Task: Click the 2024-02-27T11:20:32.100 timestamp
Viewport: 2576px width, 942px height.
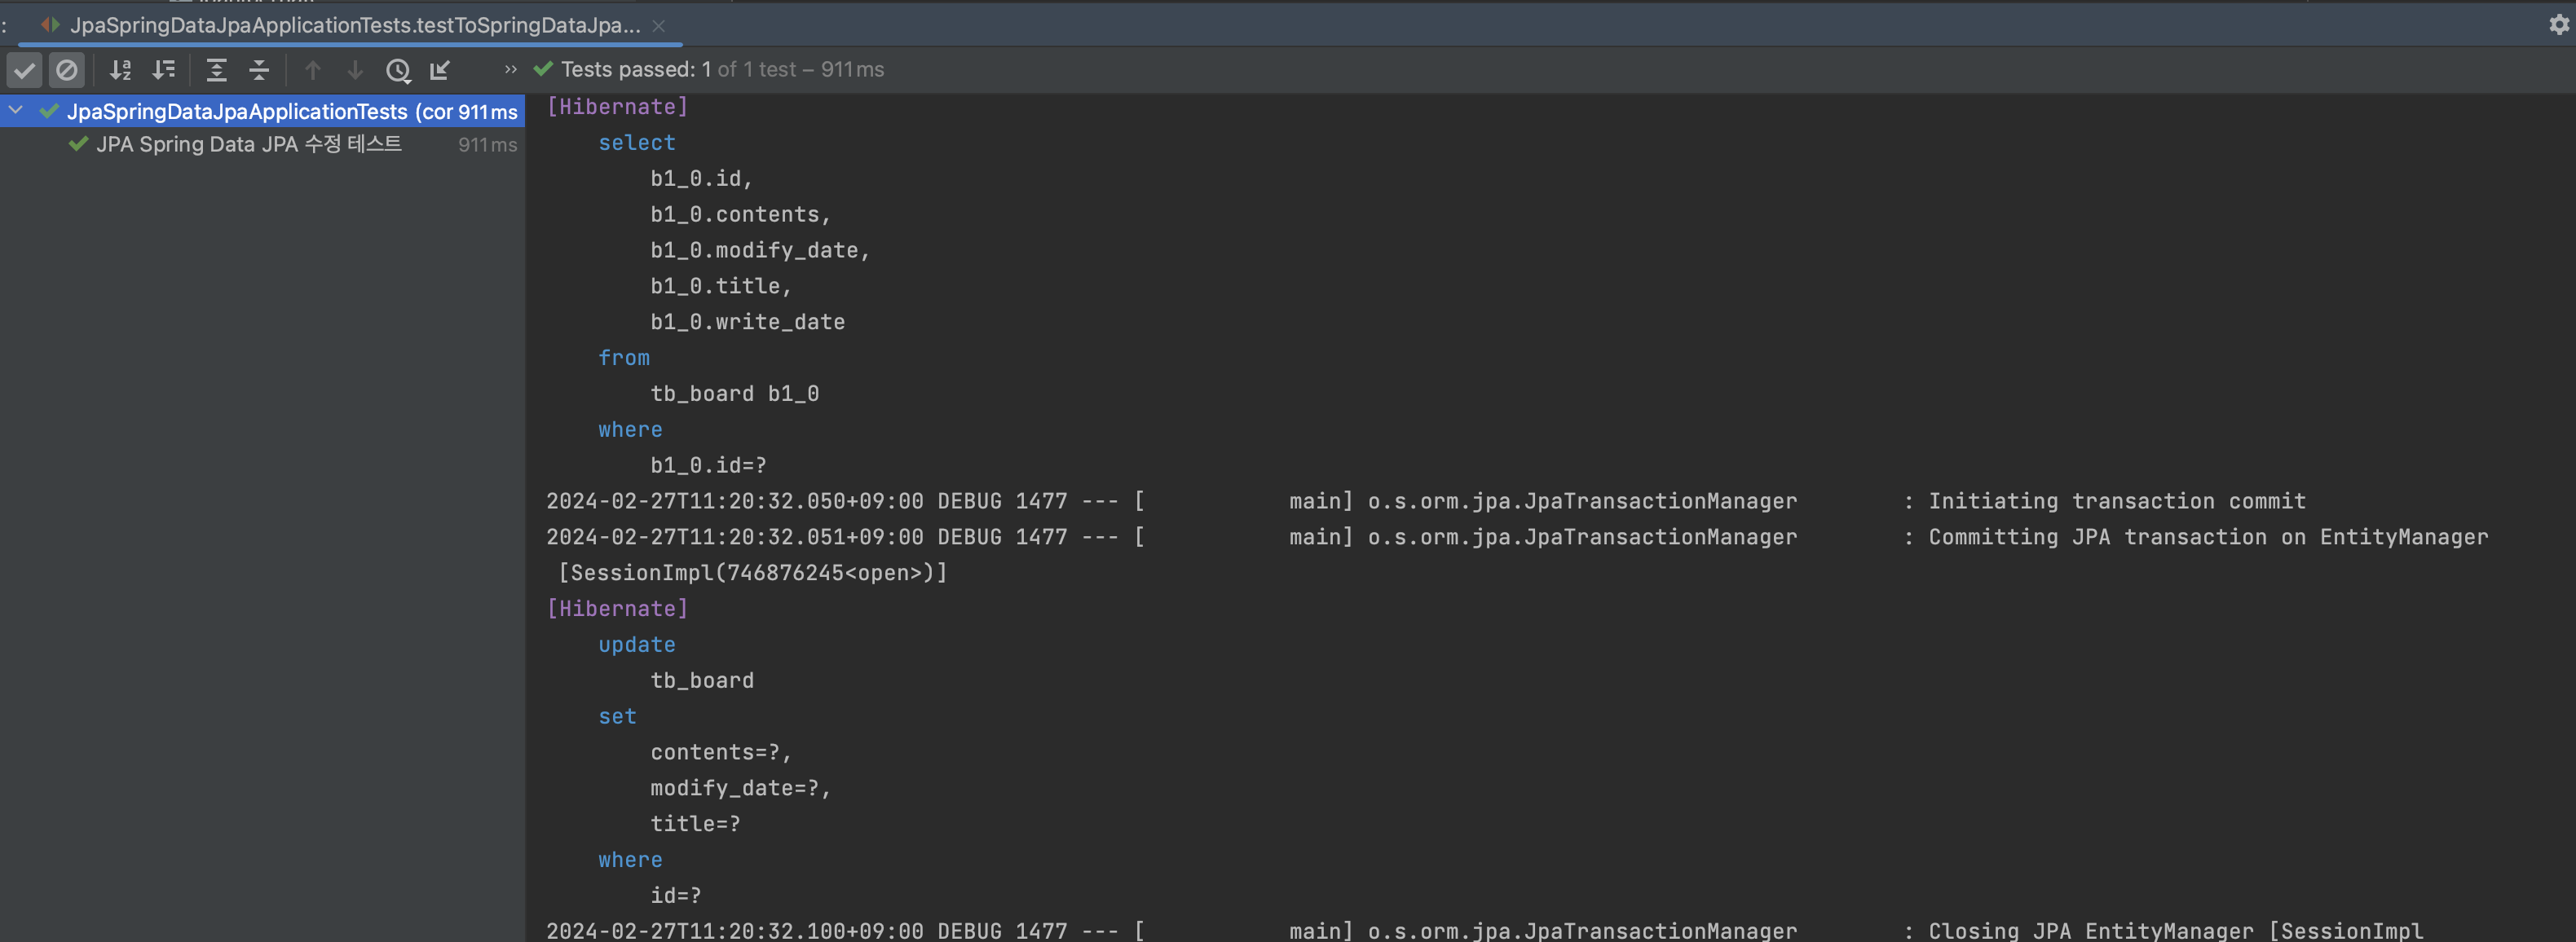Action: 734,931
